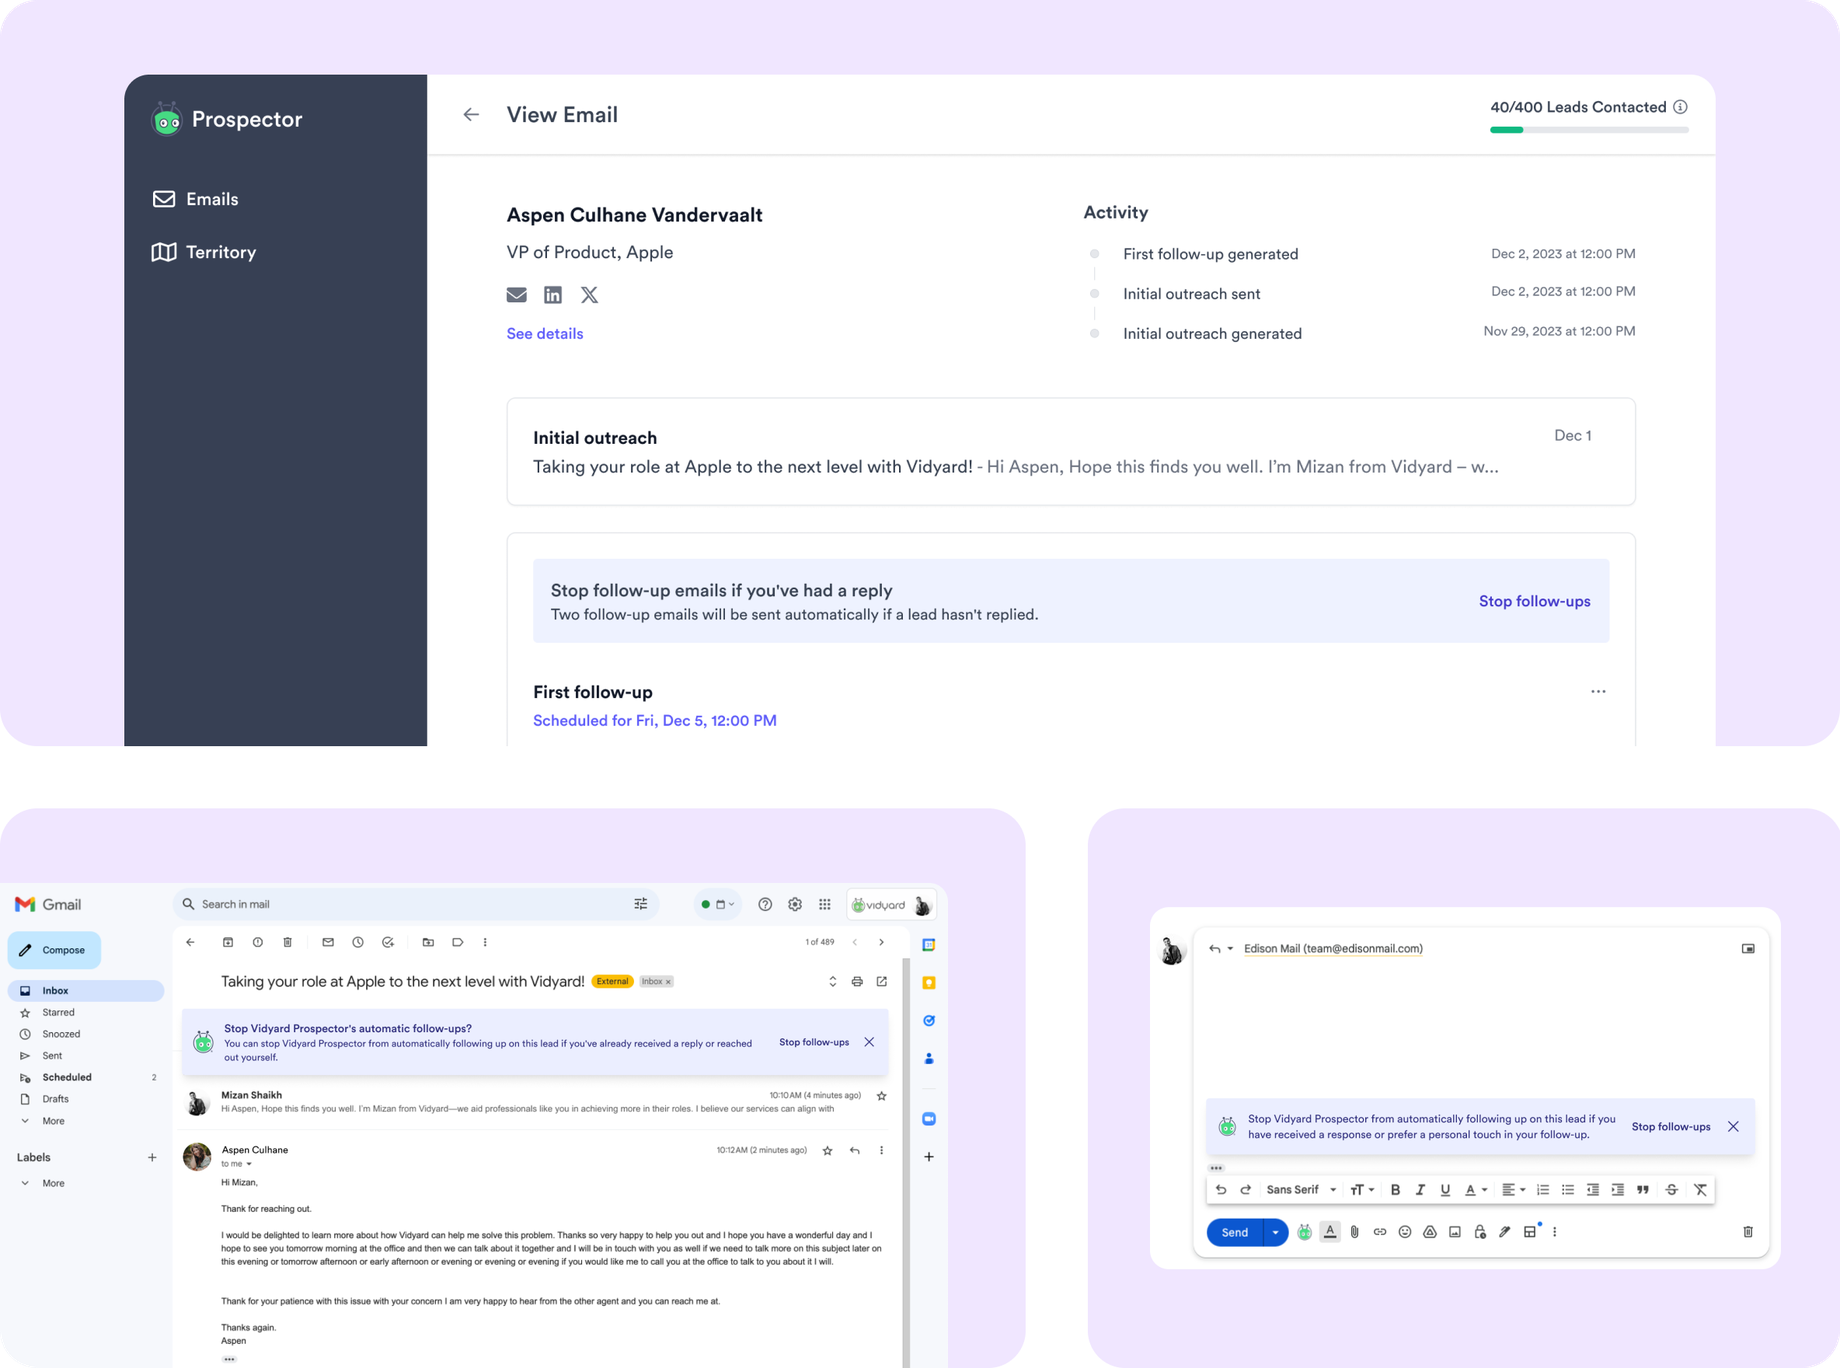The height and width of the screenshot is (1368, 1840).
Task: Open the More send options arrow
Action: pyautogui.click(x=1275, y=1232)
